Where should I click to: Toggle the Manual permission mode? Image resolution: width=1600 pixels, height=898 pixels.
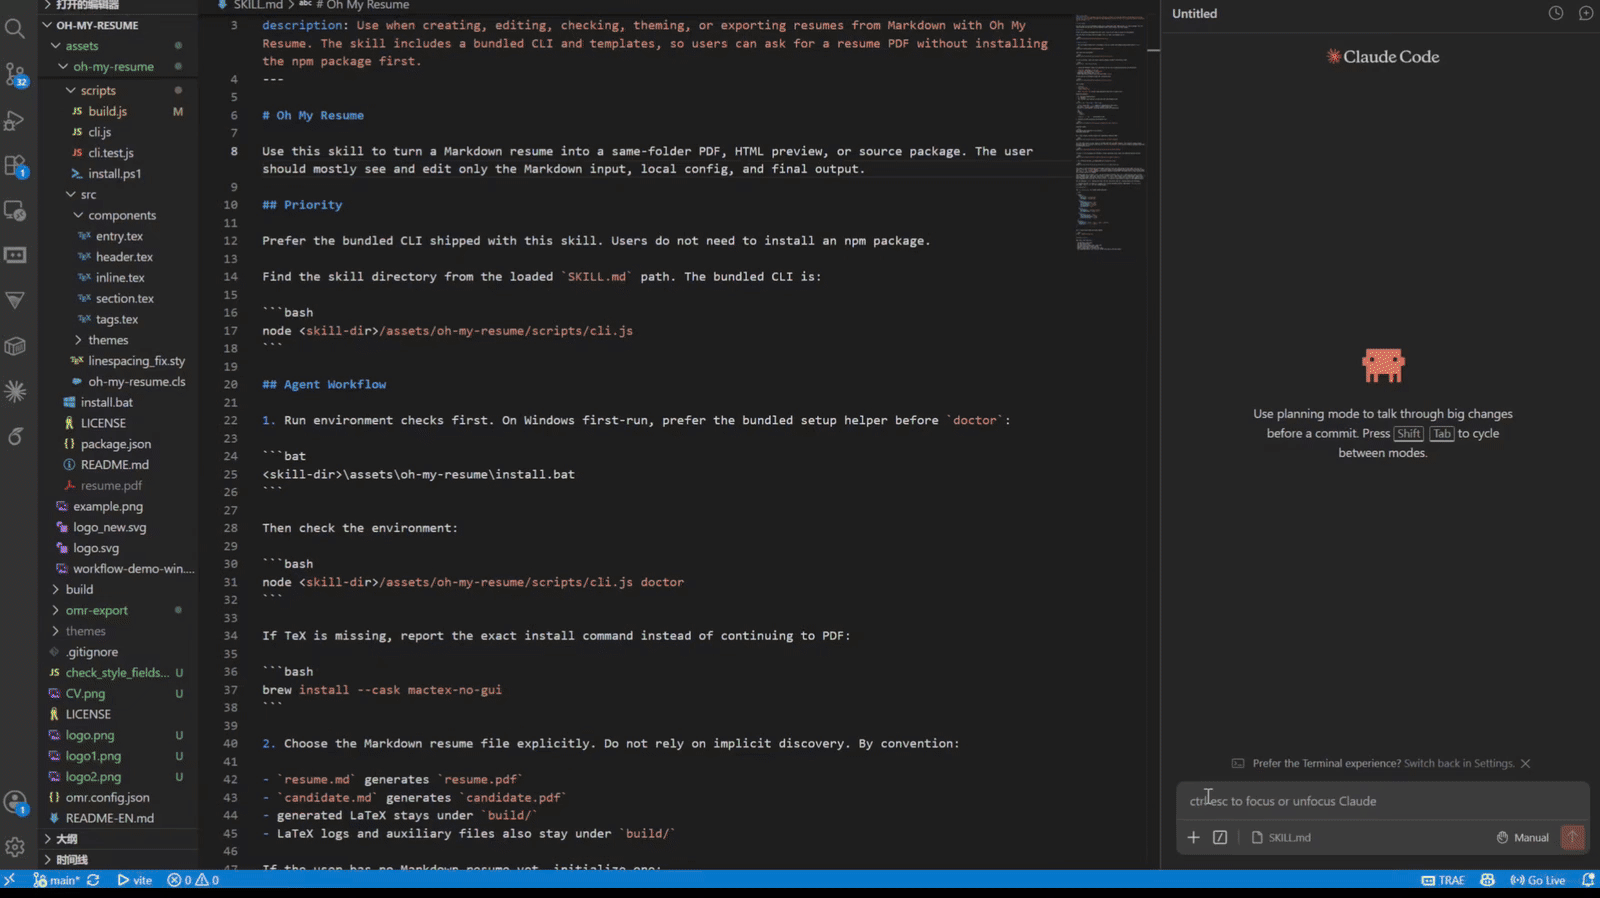1523,837
